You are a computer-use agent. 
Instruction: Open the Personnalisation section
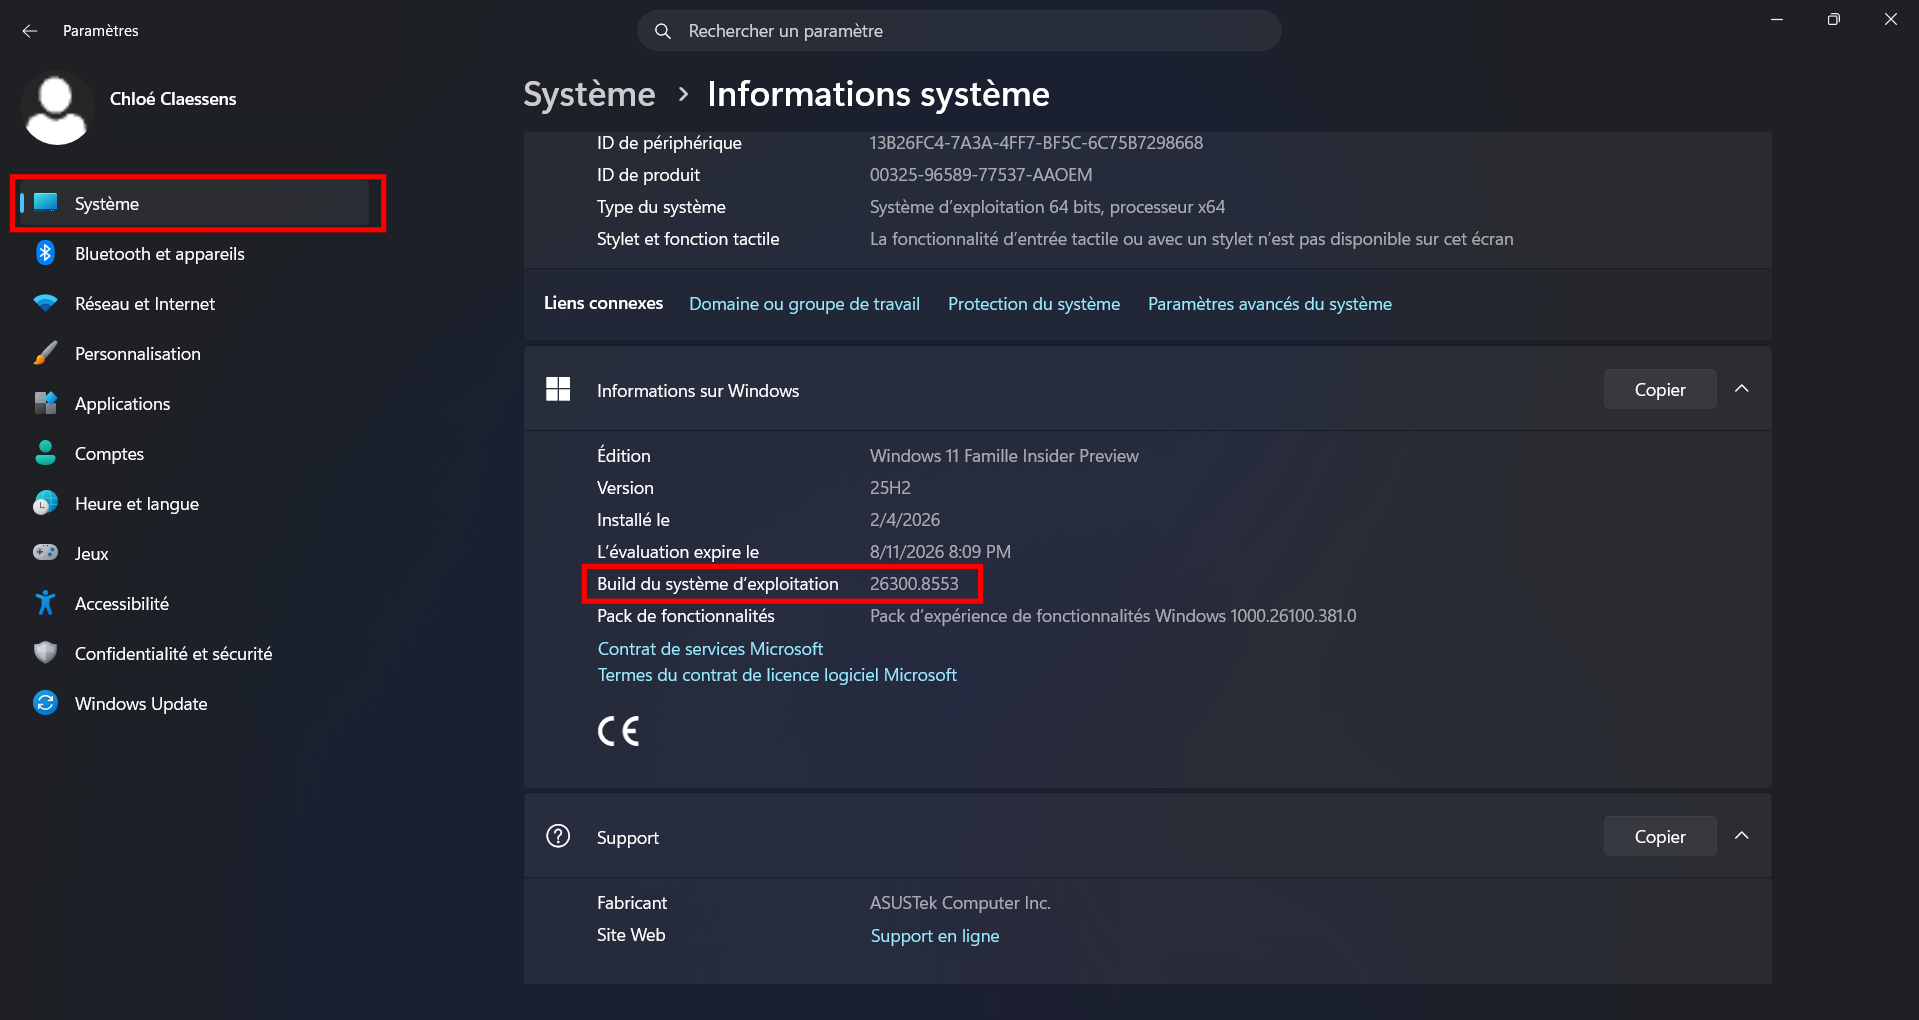[194, 353]
